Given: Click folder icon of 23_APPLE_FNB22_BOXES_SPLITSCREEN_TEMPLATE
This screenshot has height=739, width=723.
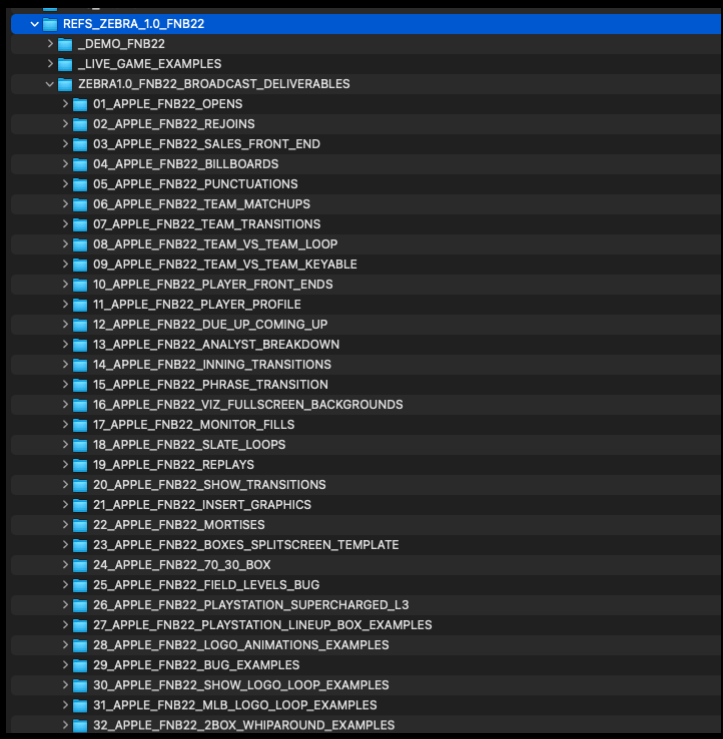Looking at the screenshot, I should (80, 545).
